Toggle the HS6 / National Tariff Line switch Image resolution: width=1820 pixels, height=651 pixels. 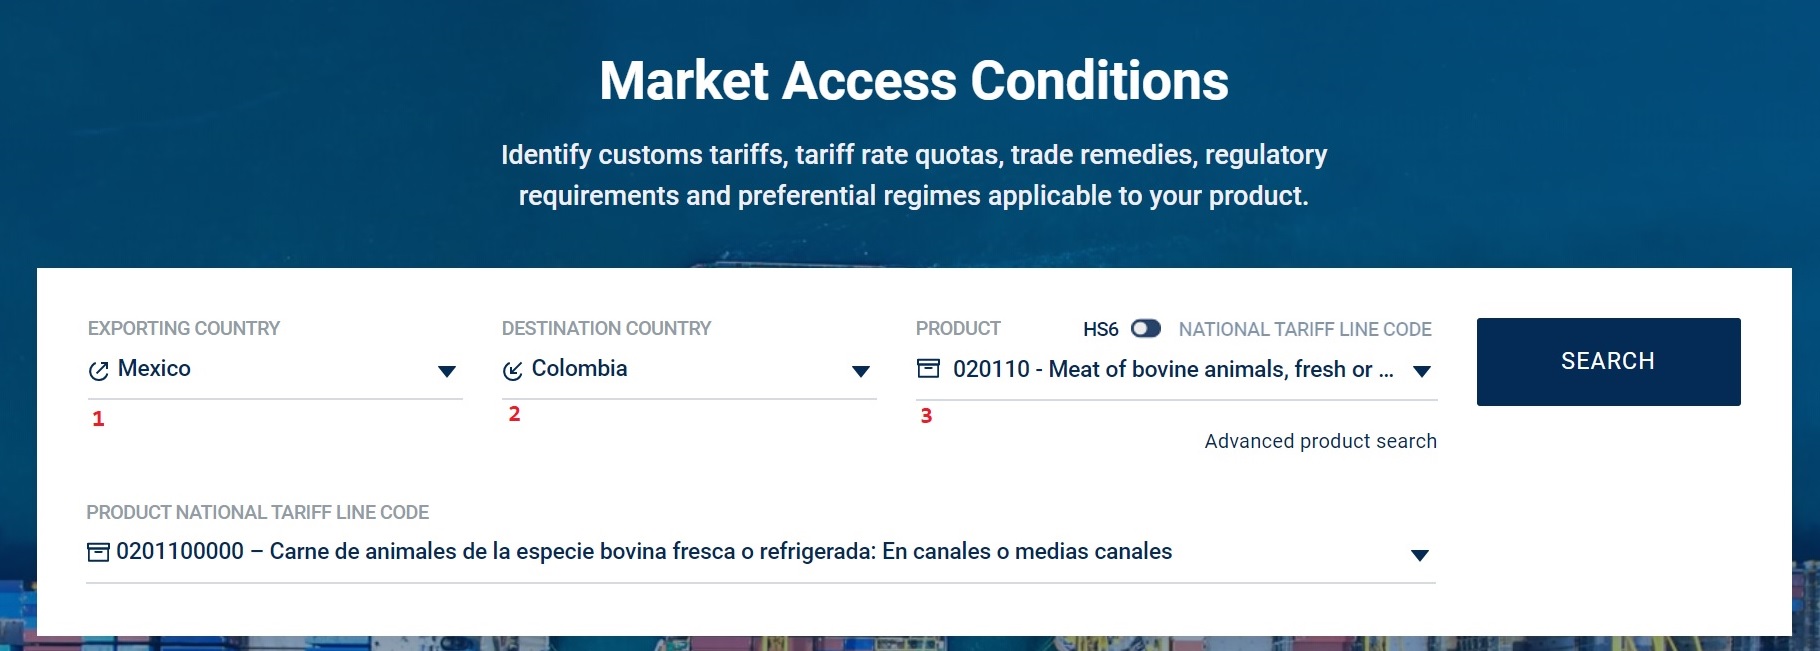(x=1146, y=329)
